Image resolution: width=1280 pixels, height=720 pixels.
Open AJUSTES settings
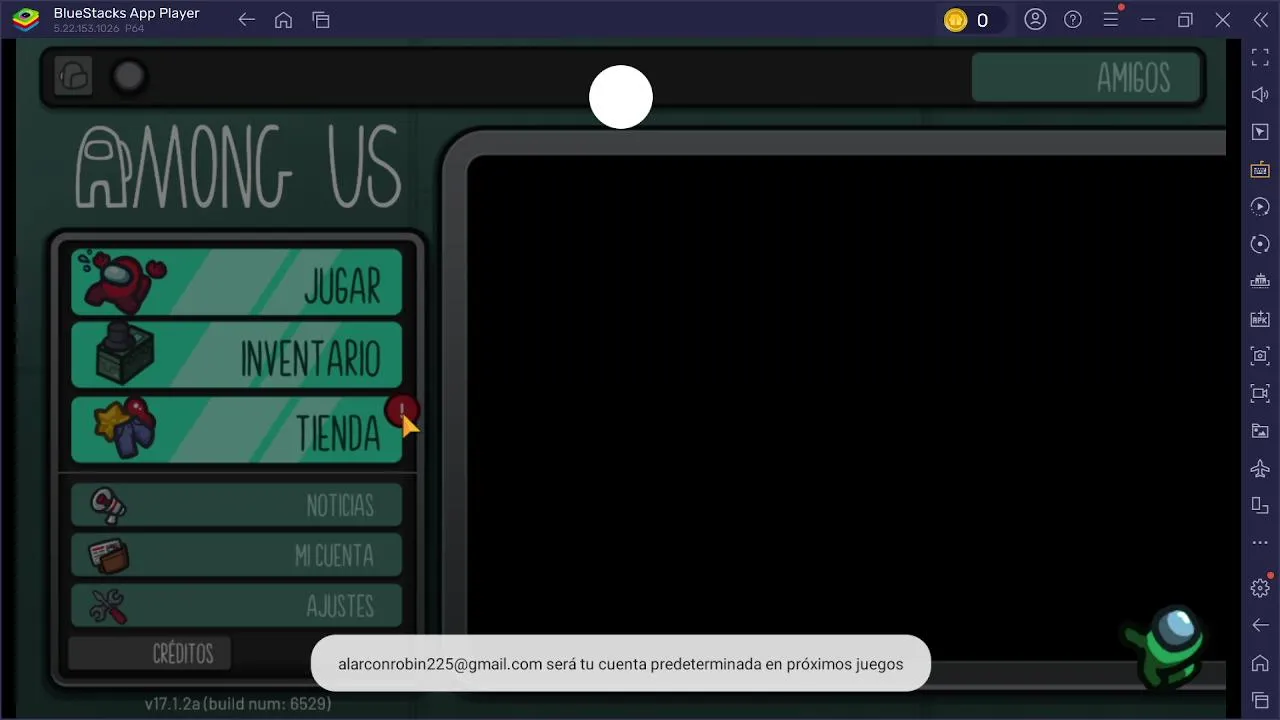tap(236, 605)
